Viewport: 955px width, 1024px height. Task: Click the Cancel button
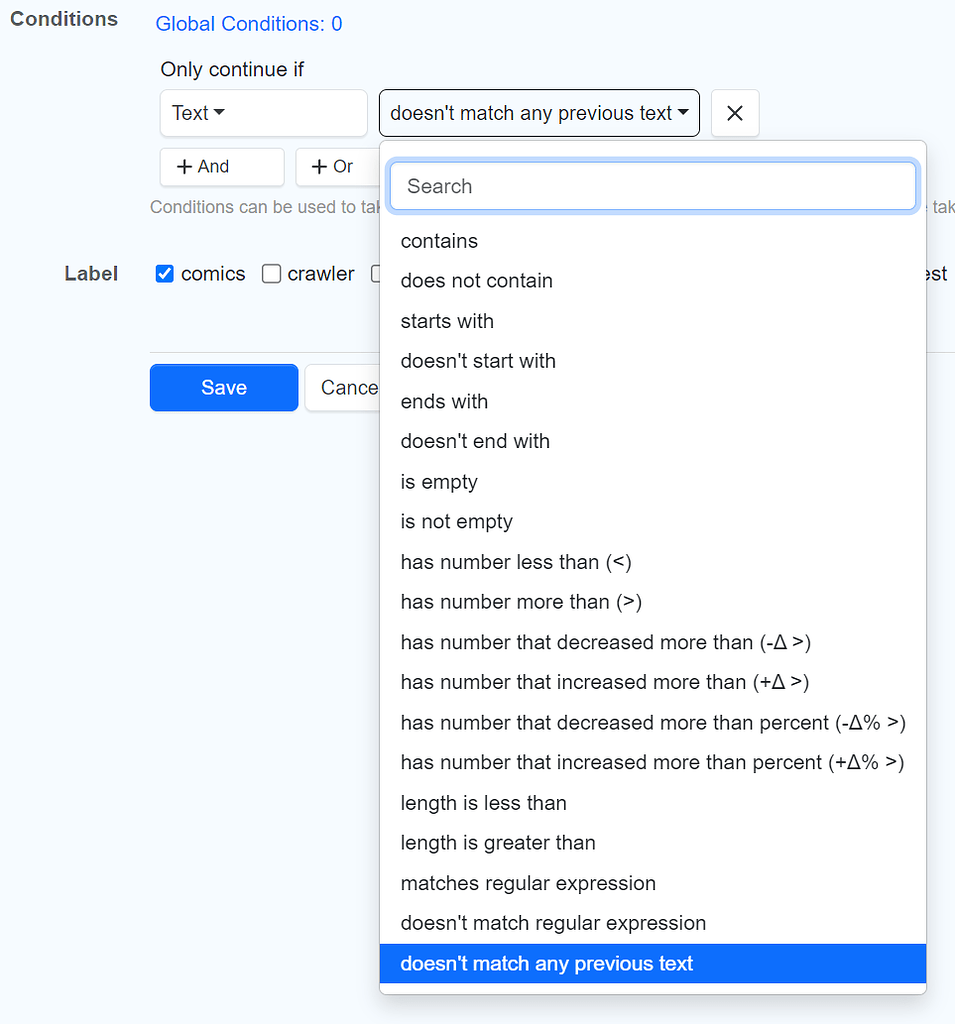(342, 387)
